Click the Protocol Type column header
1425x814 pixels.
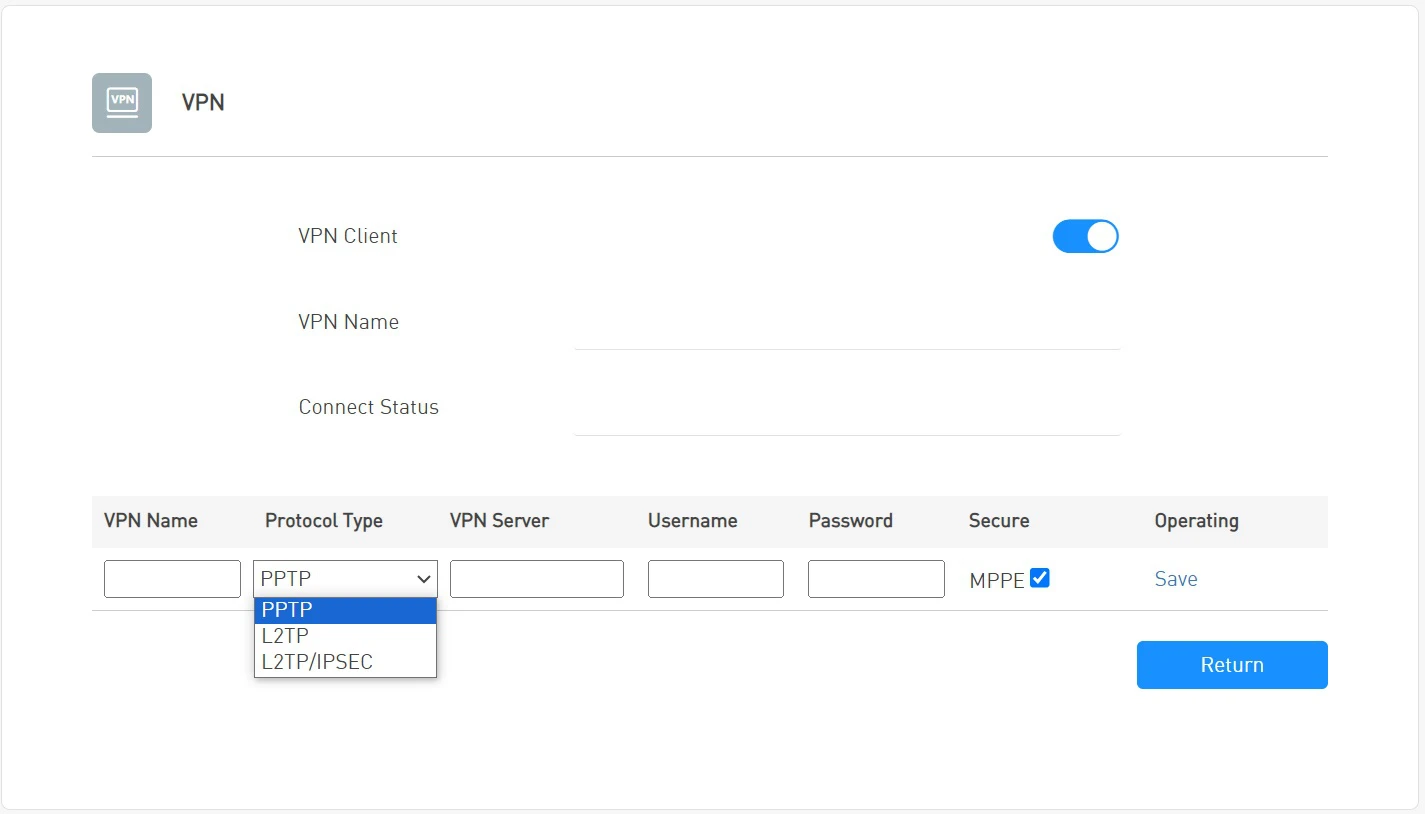click(x=324, y=521)
